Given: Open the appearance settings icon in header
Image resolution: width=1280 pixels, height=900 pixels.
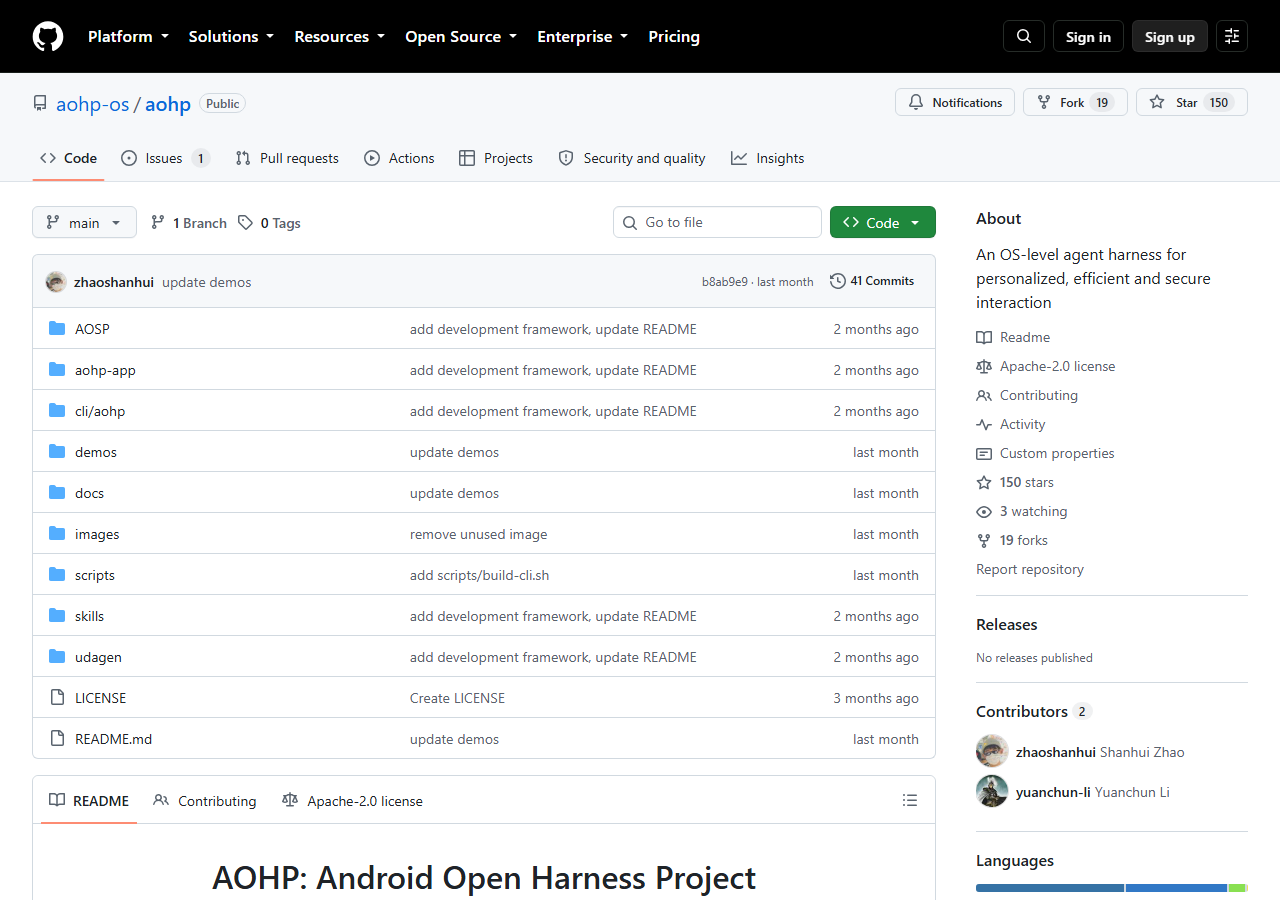Looking at the screenshot, I should tap(1232, 37).
